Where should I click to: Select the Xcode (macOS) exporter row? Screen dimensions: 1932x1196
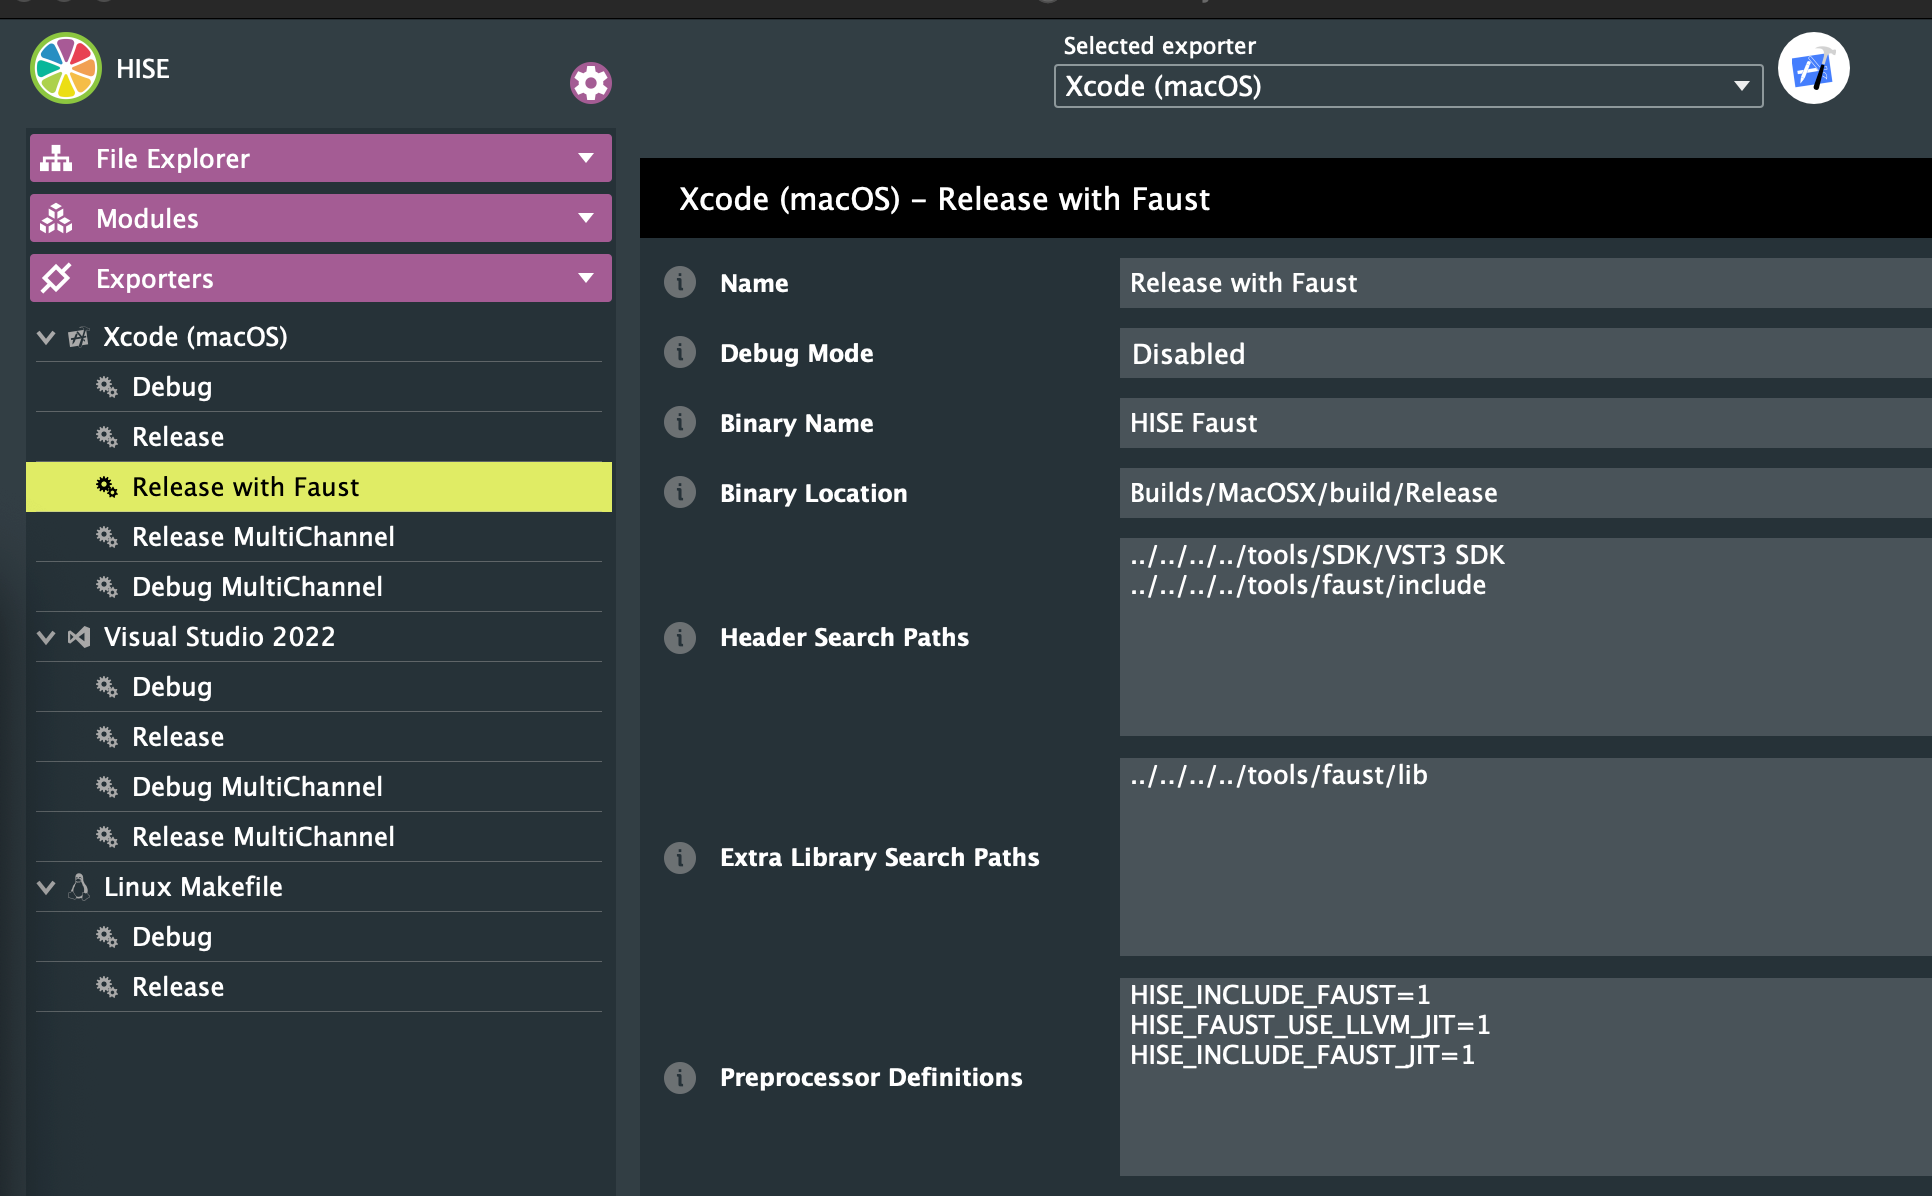pos(319,337)
